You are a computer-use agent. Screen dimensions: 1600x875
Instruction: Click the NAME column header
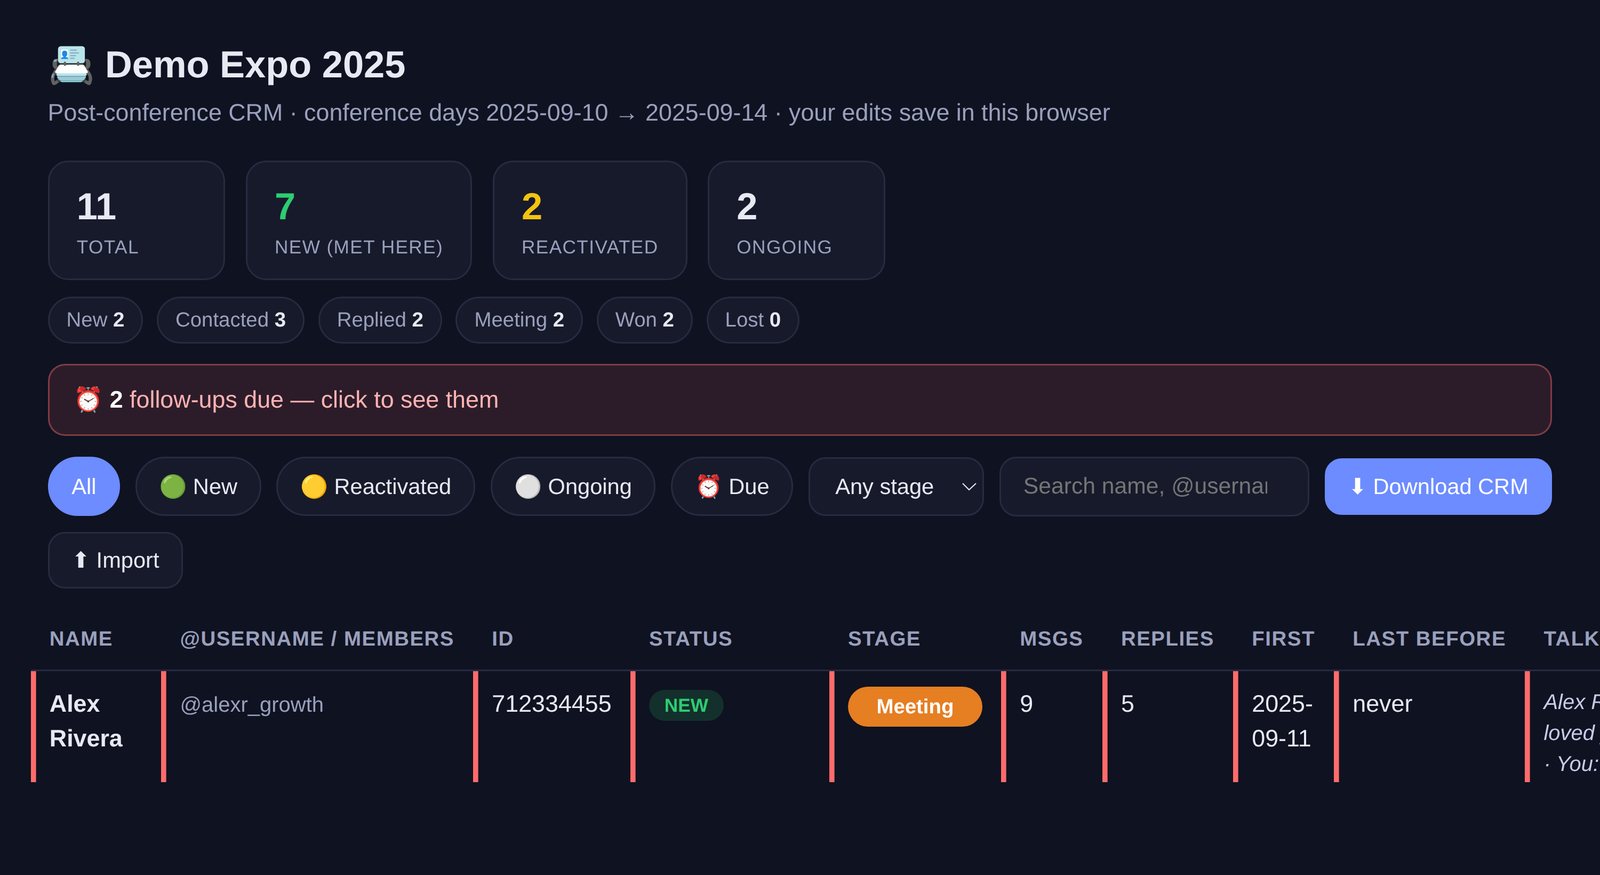click(x=81, y=639)
